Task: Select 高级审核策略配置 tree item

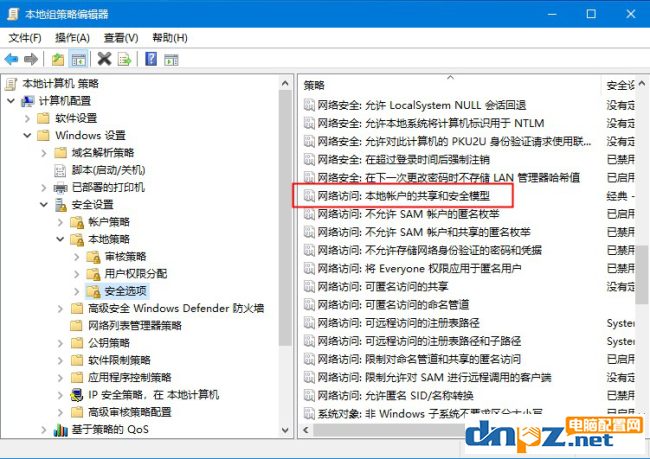Action: click(x=129, y=412)
